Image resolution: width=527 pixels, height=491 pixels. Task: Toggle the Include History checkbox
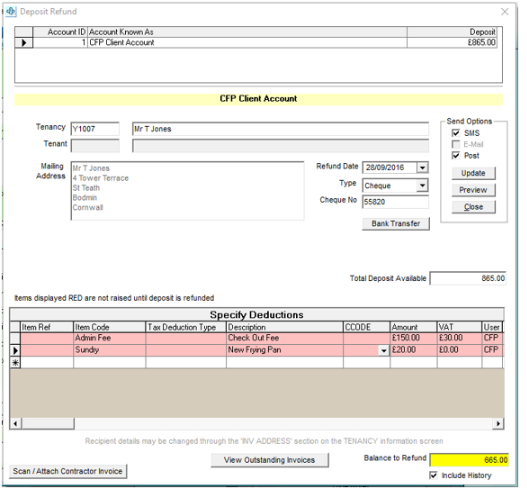[x=434, y=475]
